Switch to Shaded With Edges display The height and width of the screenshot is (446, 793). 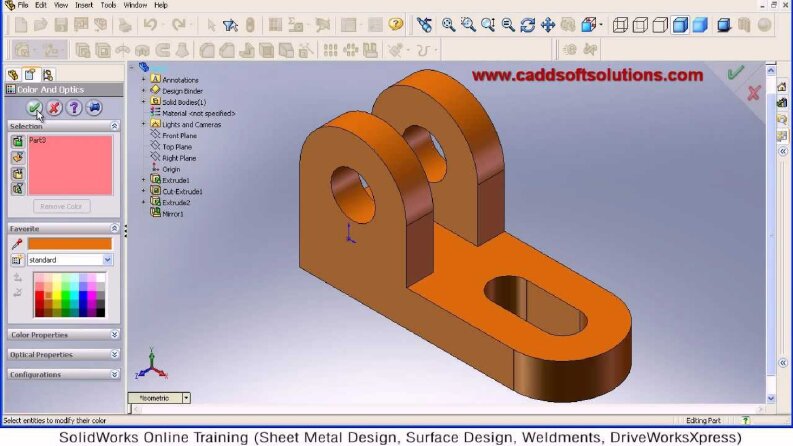680,24
